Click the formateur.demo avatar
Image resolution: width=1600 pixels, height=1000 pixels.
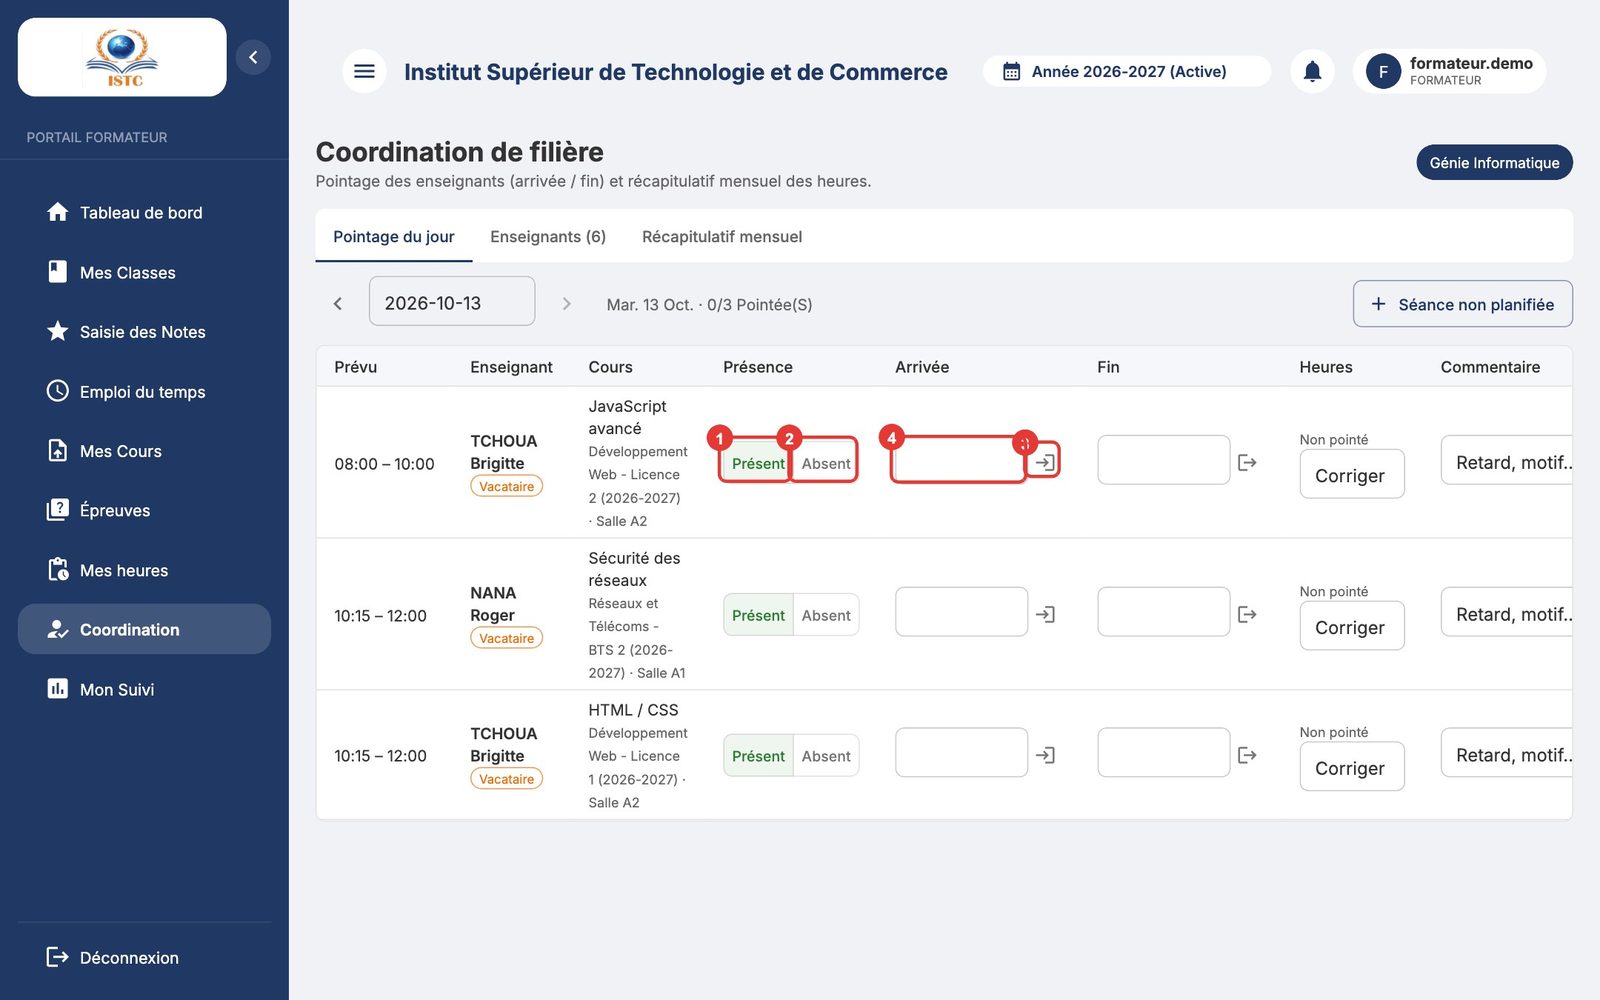tap(1383, 71)
